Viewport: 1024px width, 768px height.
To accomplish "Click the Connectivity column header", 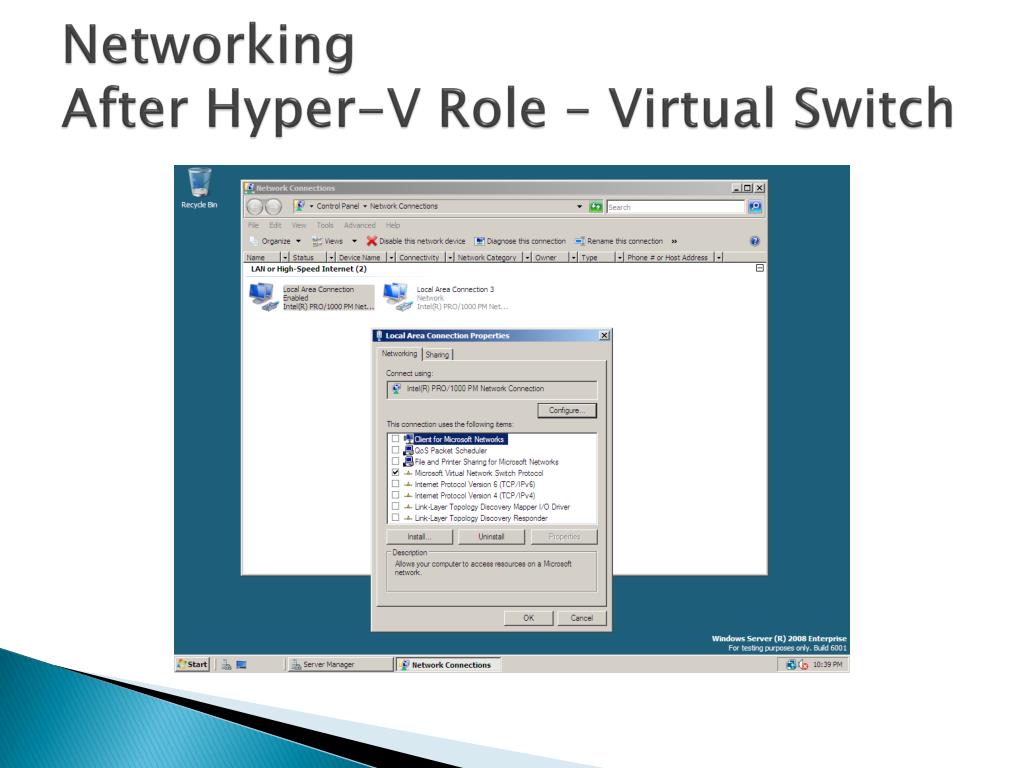I will 419,257.
